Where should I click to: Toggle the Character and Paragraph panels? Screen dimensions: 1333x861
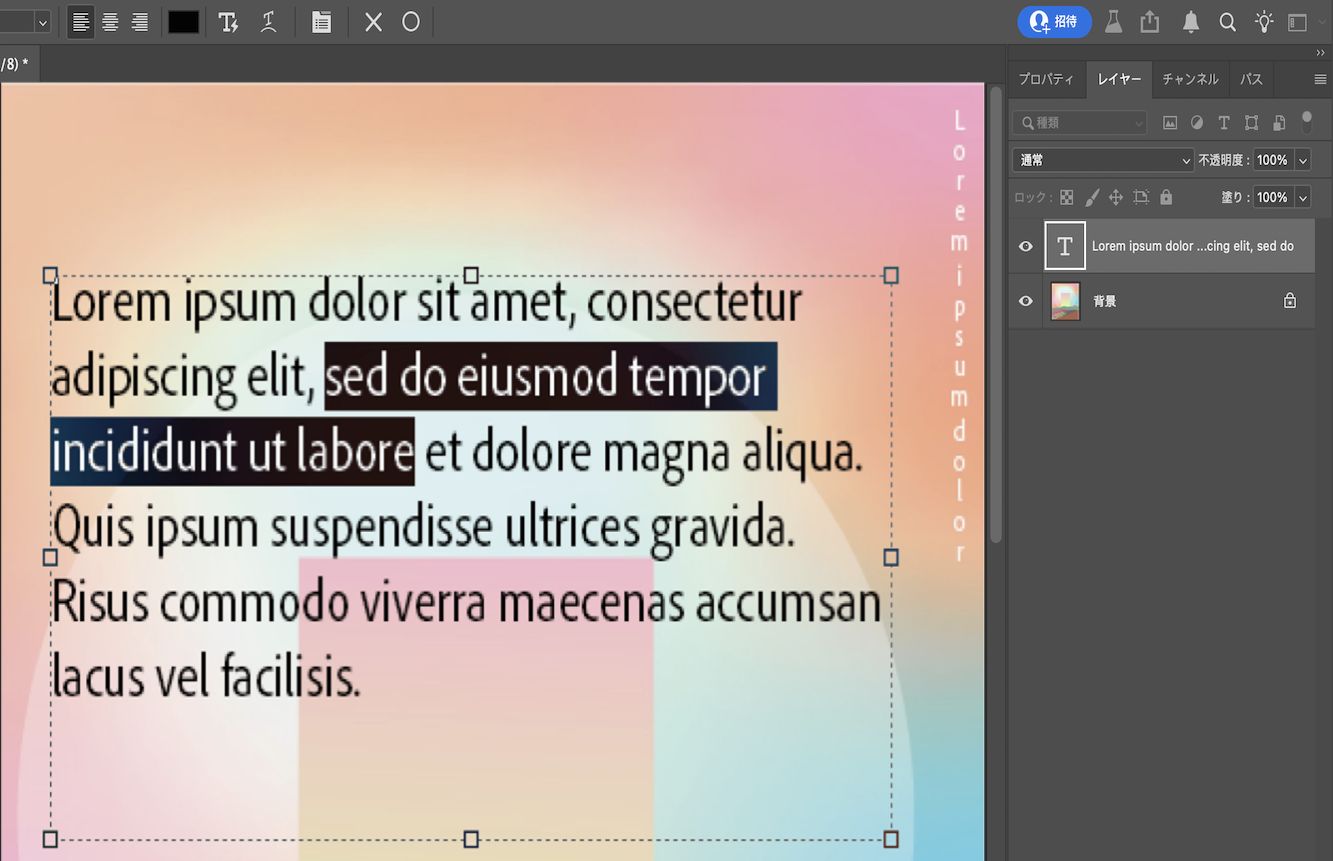(321, 21)
